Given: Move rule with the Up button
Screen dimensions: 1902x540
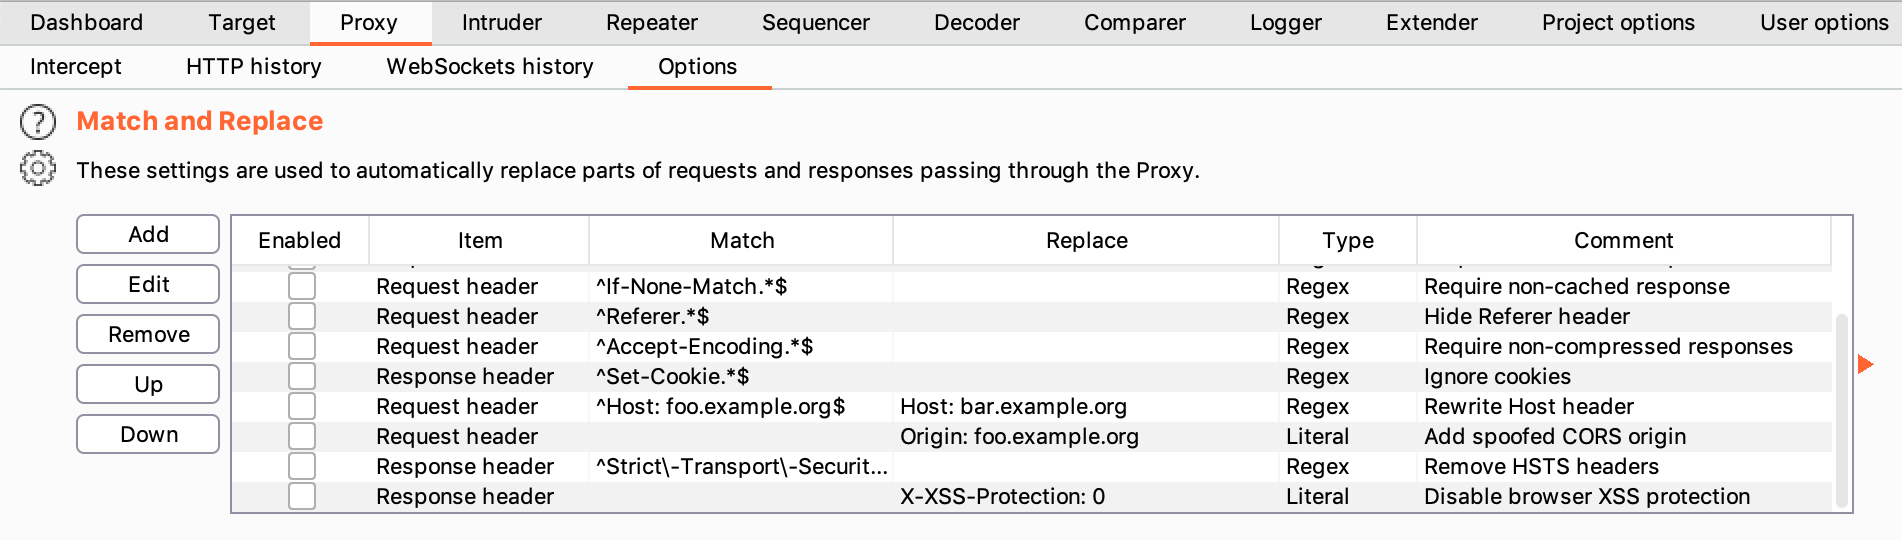Looking at the screenshot, I should pos(148,384).
